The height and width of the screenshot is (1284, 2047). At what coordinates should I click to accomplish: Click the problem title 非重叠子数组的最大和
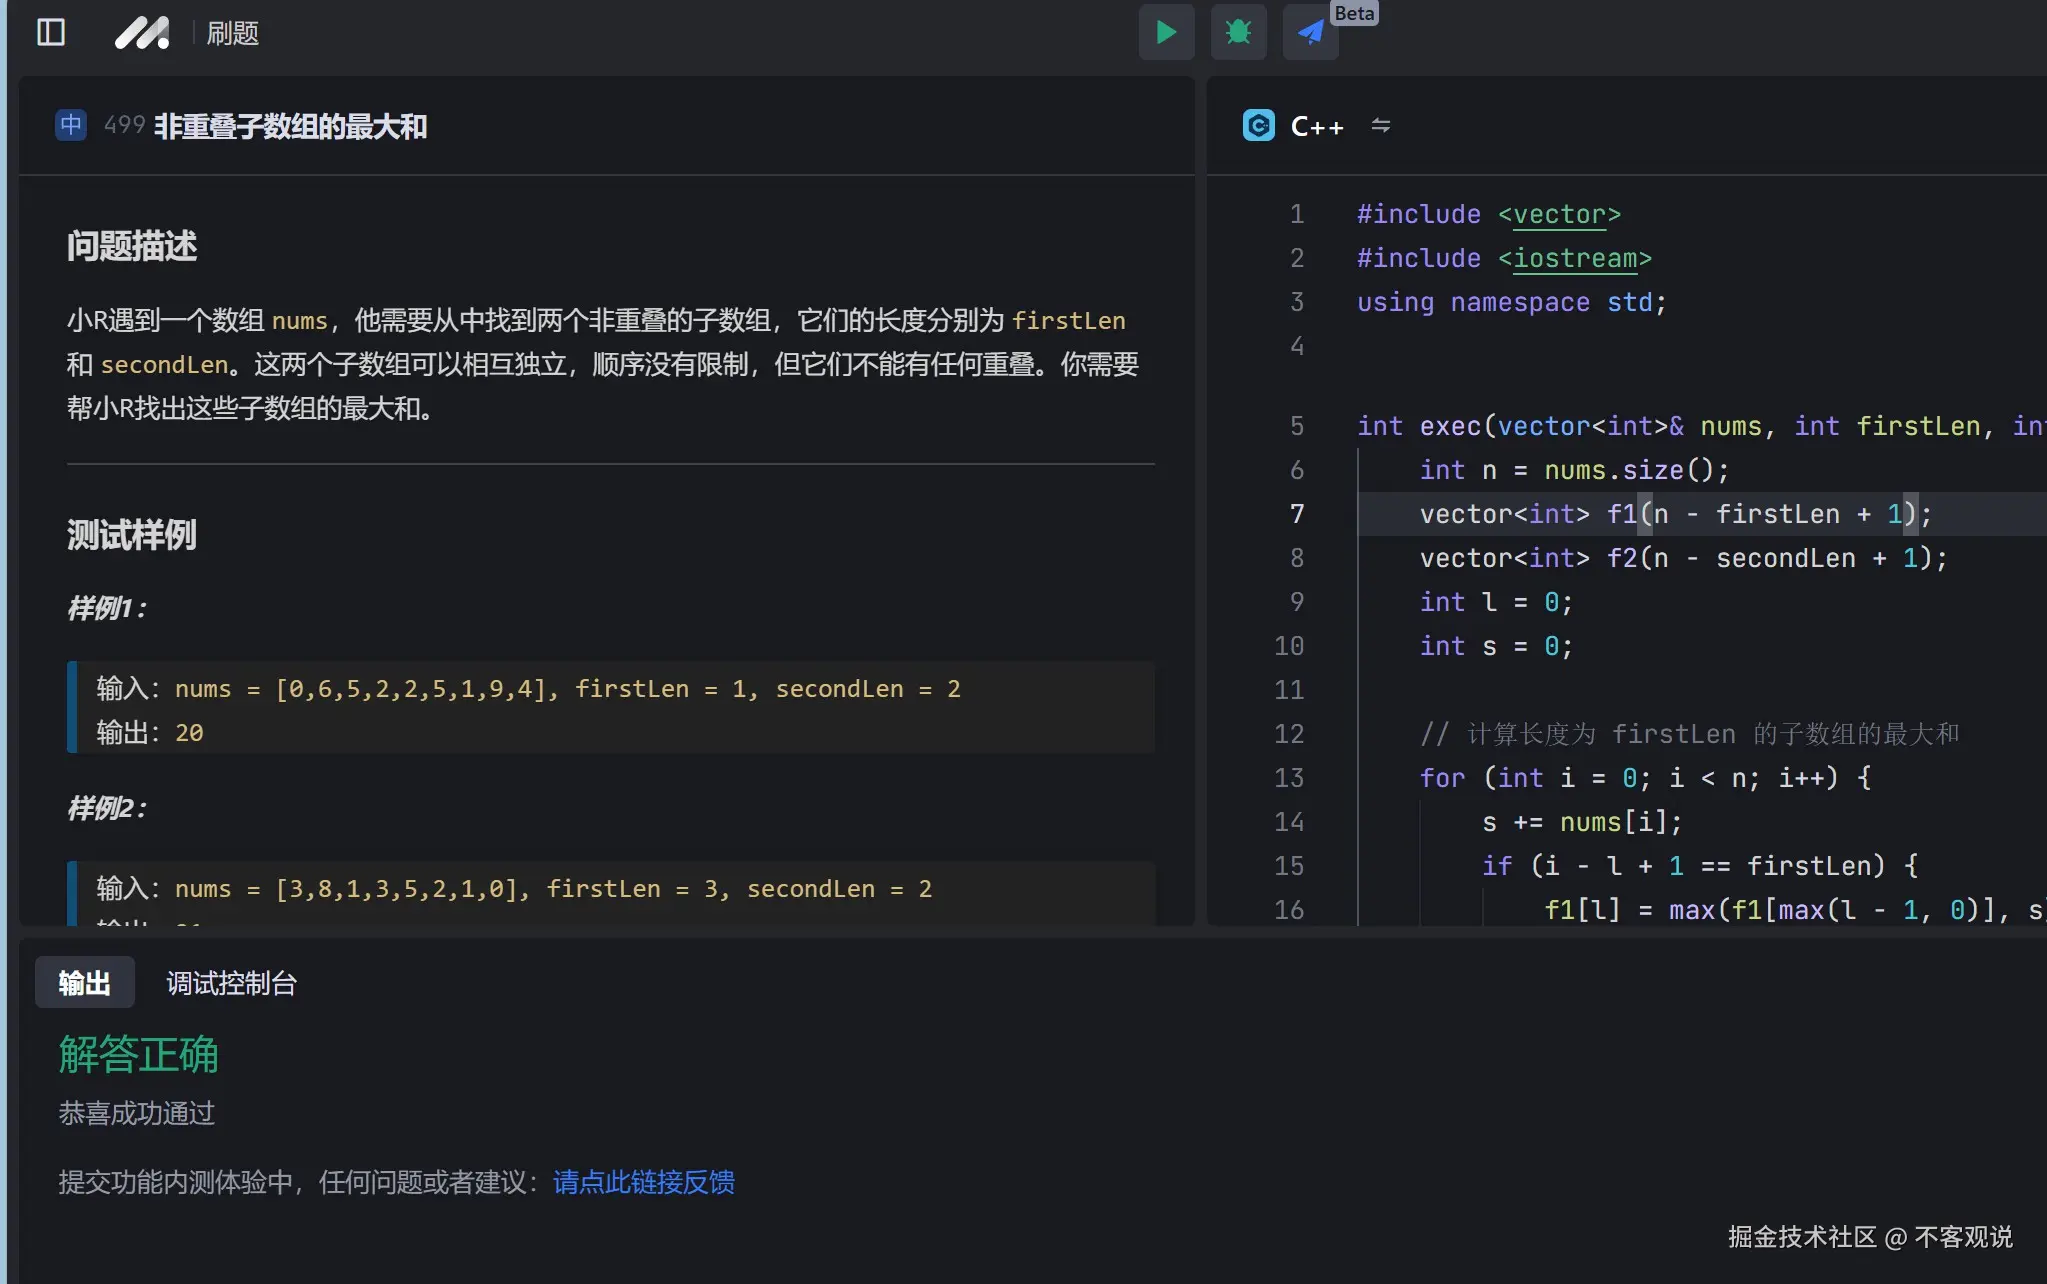tap(290, 126)
